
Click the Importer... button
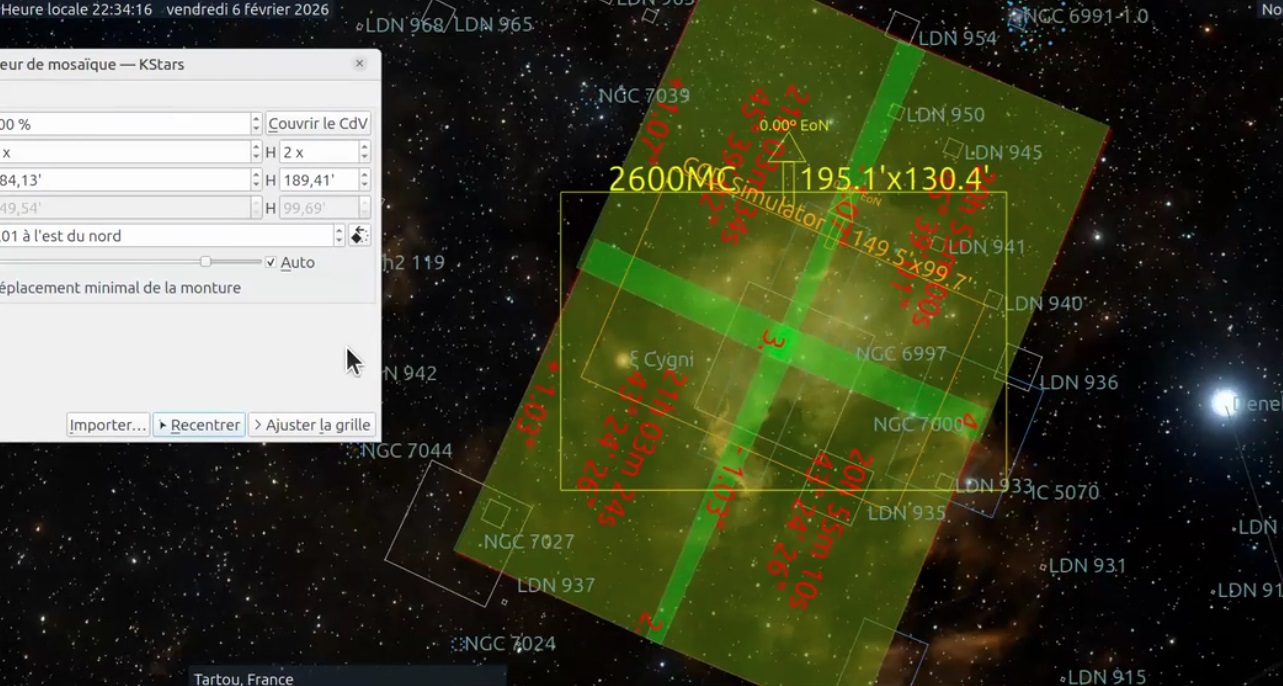coord(108,425)
